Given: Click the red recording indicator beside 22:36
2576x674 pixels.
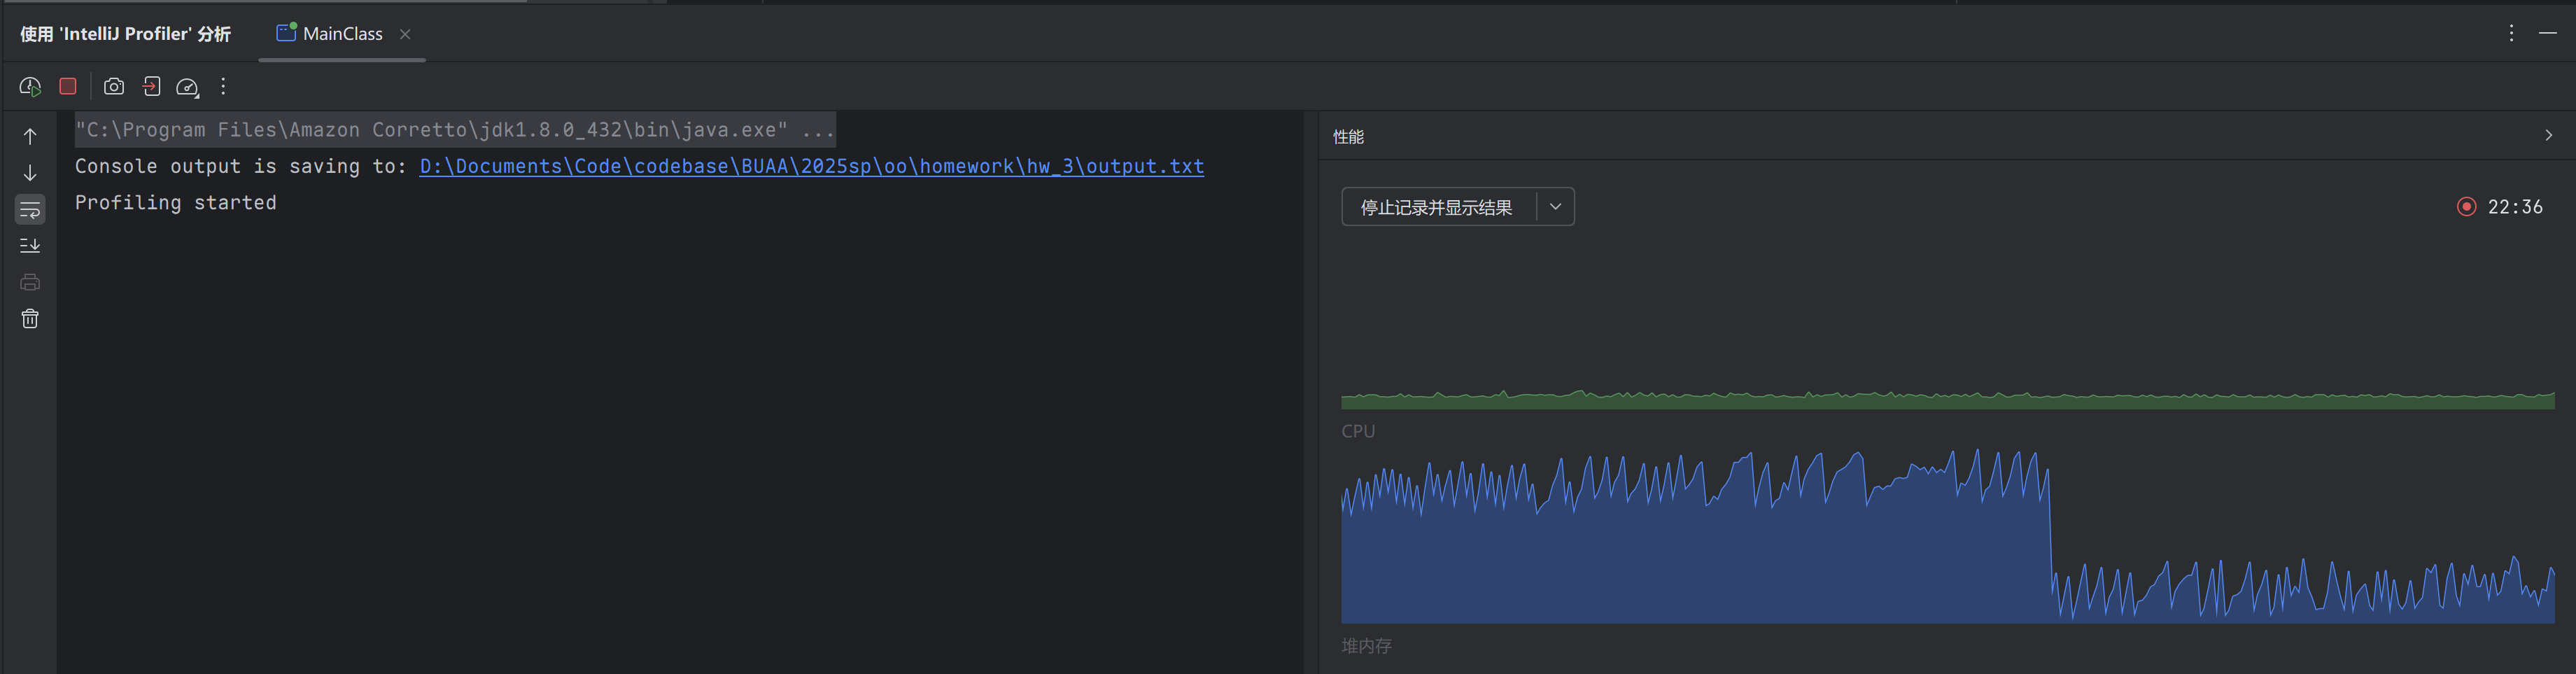Looking at the screenshot, I should tap(2466, 207).
